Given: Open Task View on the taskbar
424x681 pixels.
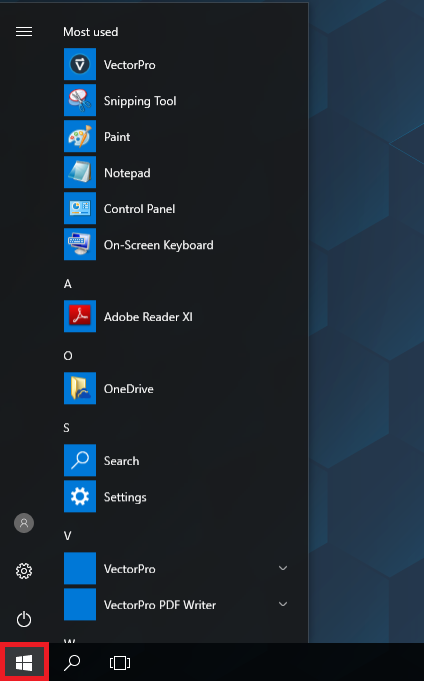Looking at the screenshot, I should (120, 663).
